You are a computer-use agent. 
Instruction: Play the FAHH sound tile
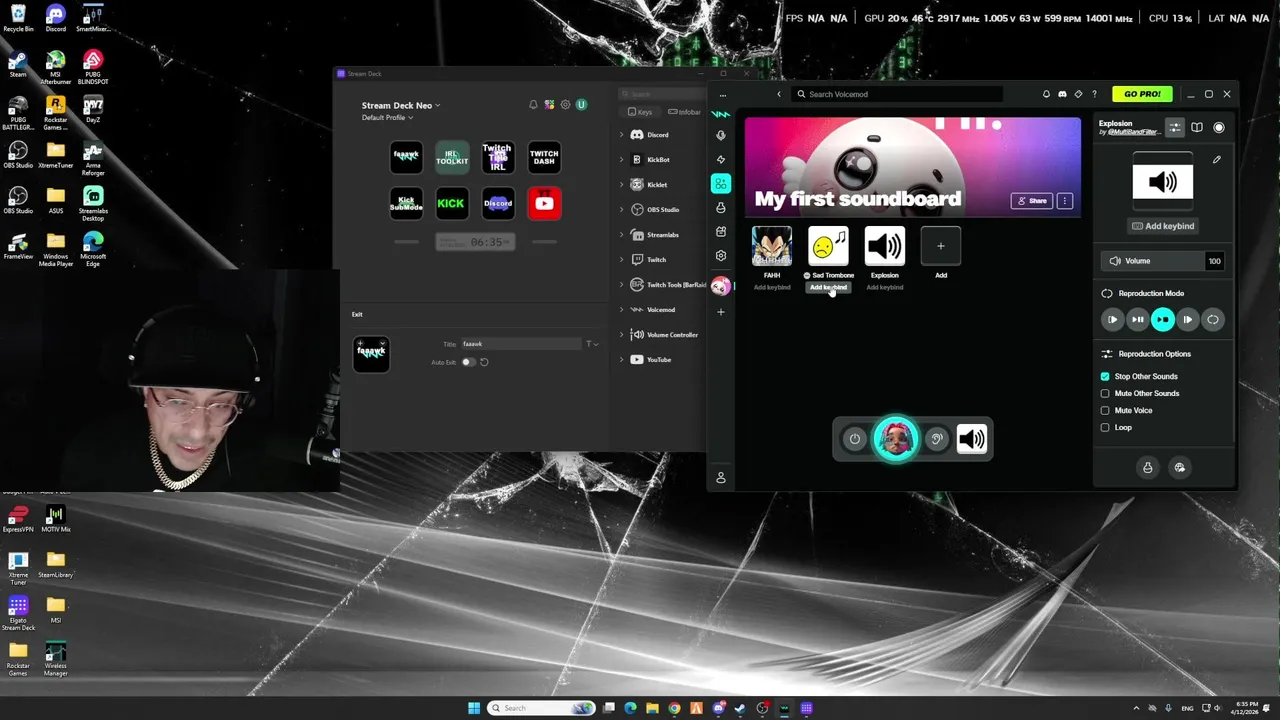pyautogui.click(x=772, y=246)
